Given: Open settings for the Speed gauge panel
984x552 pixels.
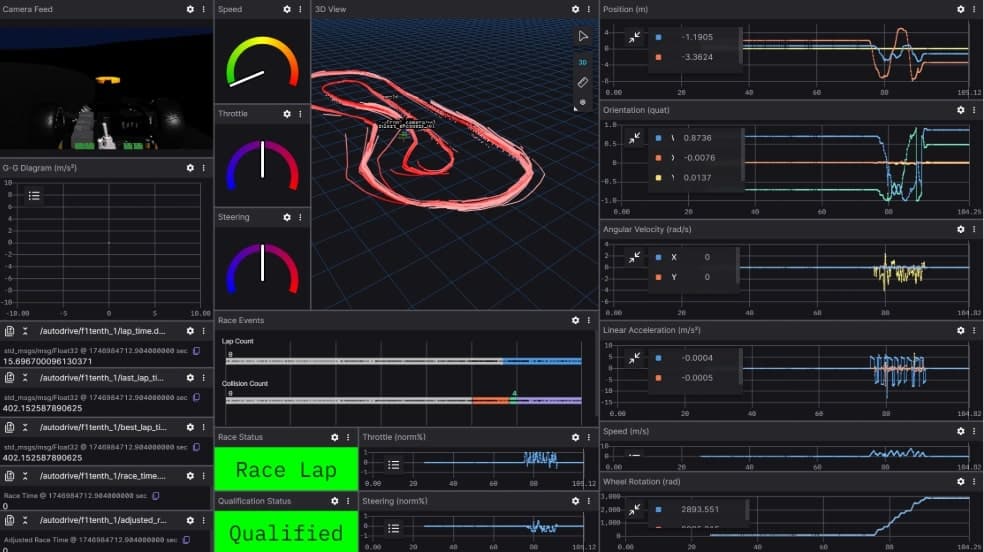Looking at the screenshot, I should (x=287, y=9).
